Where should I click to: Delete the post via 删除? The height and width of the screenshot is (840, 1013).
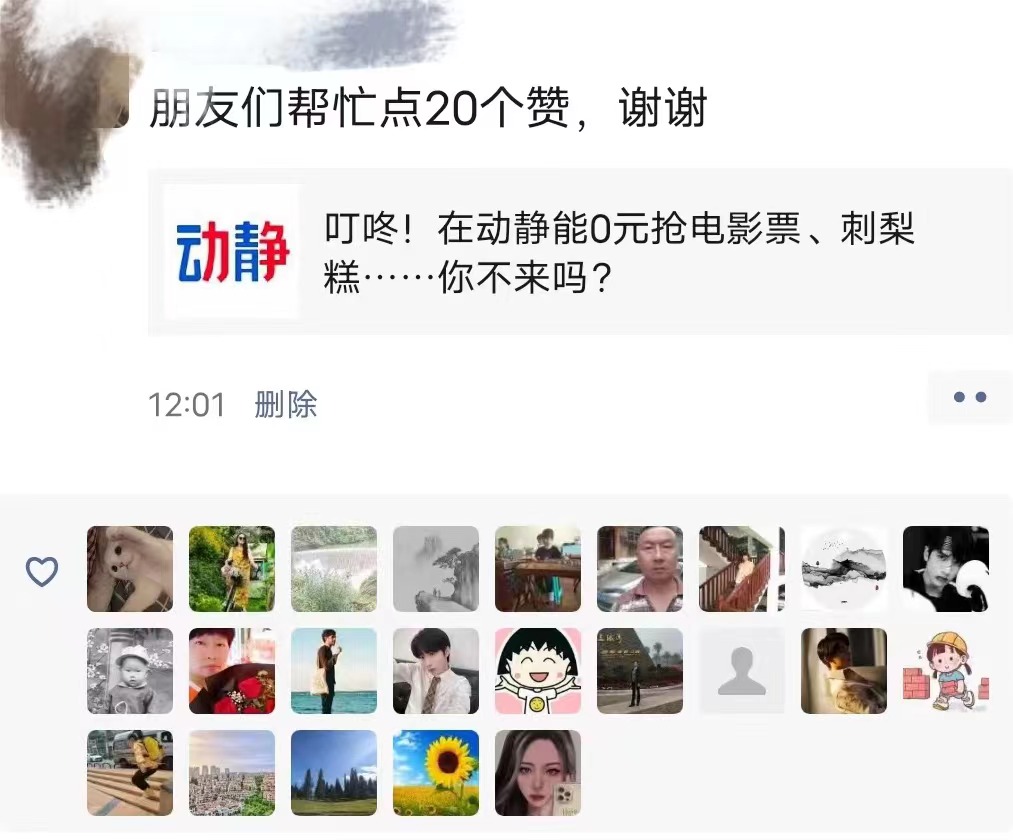[x=286, y=405]
